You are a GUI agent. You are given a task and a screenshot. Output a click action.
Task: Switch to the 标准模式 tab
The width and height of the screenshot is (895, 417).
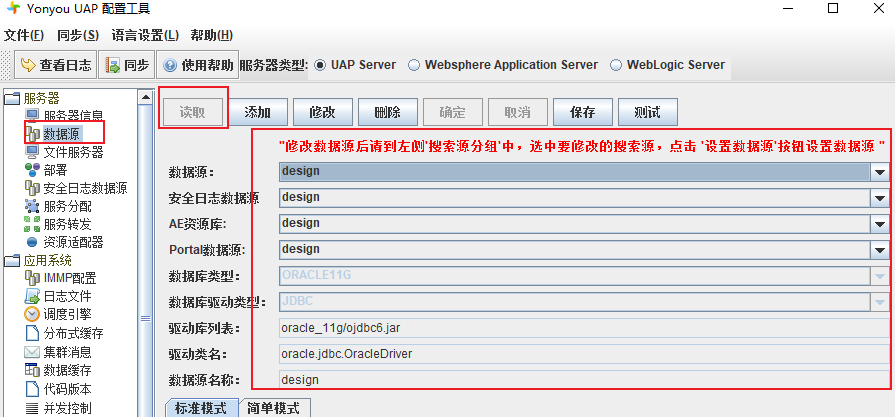200,408
